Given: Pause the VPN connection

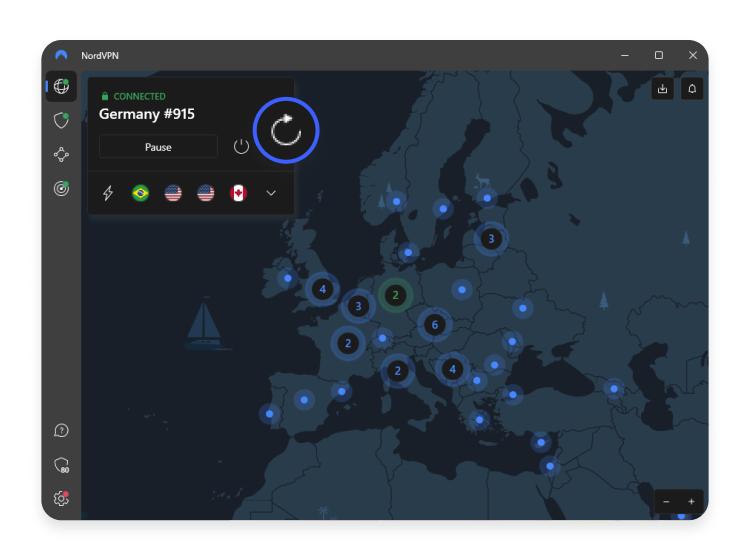Looking at the screenshot, I should click(158, 147).
